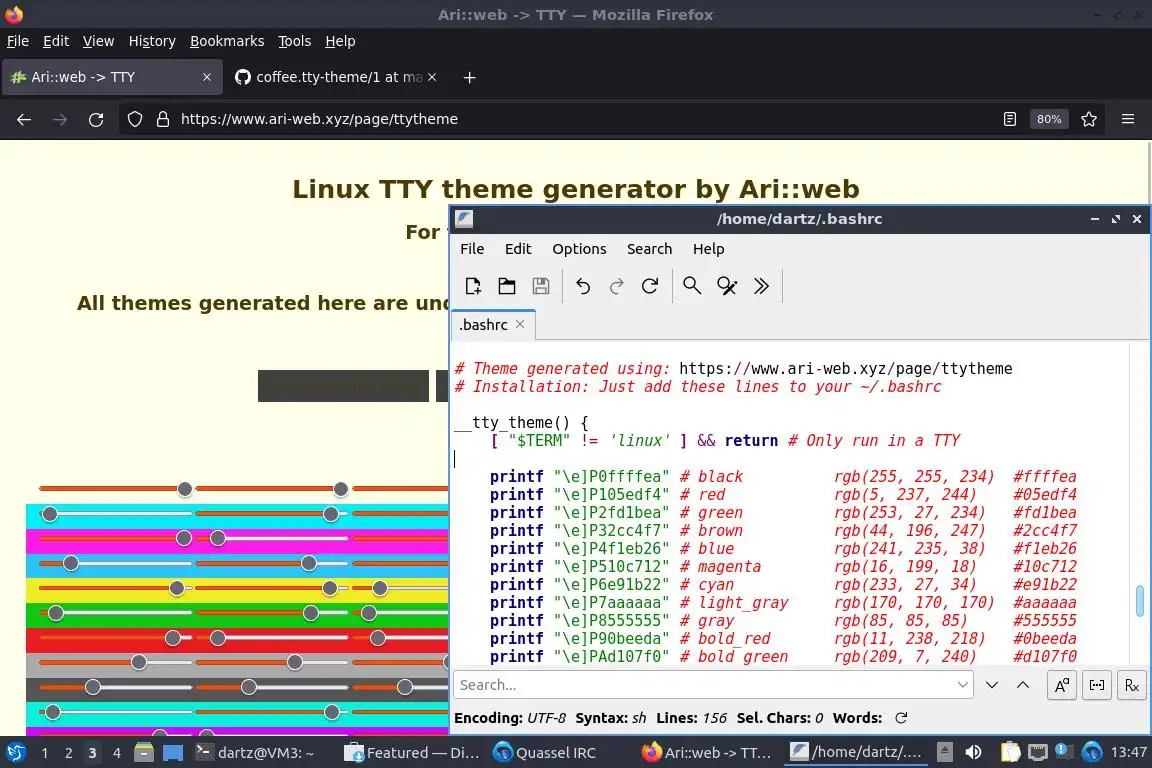Image resolution: width=1152 pixels, height=768 pixels.
Task: Open the FeatherPad Options menu
Action: coord(579,249)
